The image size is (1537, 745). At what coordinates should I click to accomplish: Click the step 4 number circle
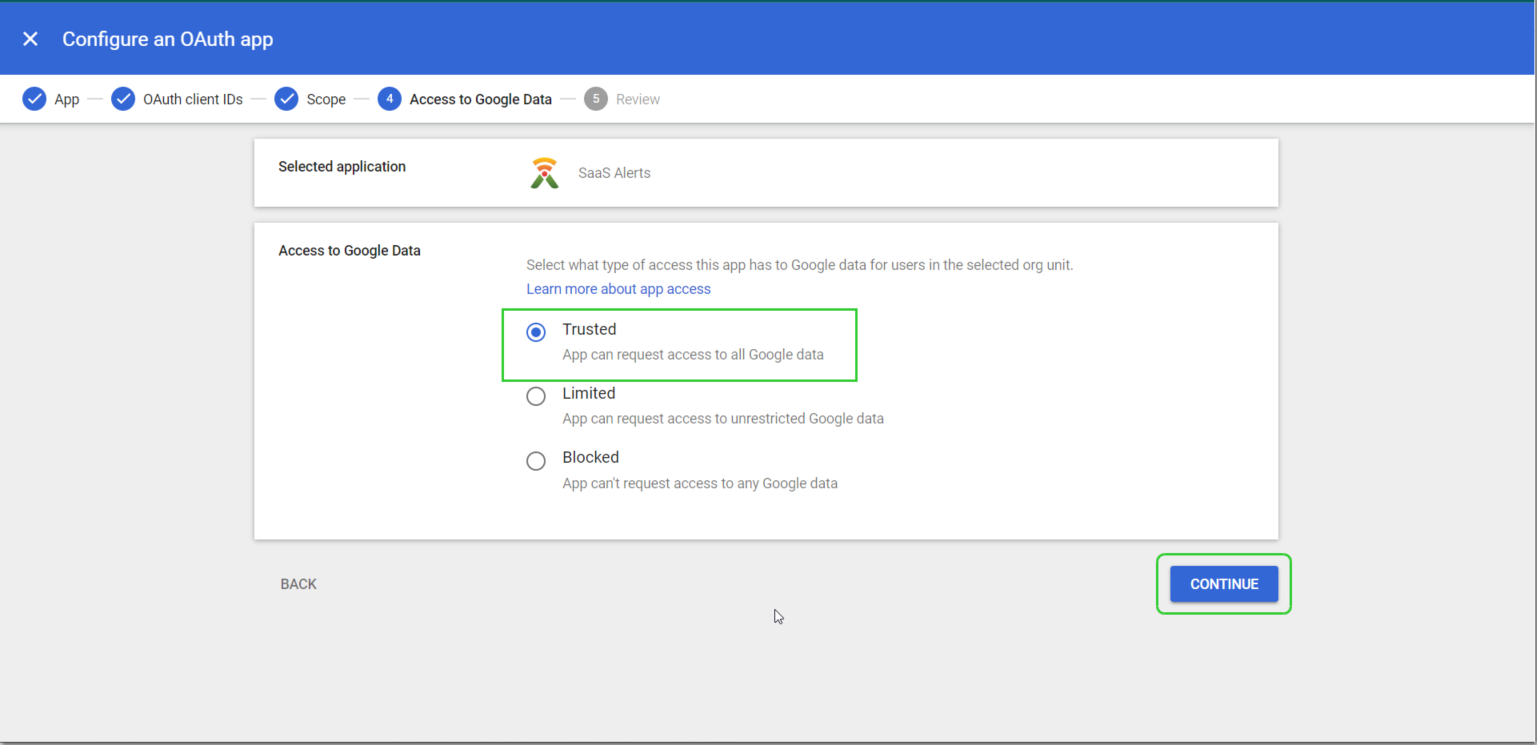pyautogui.click(x=390, y=99)
